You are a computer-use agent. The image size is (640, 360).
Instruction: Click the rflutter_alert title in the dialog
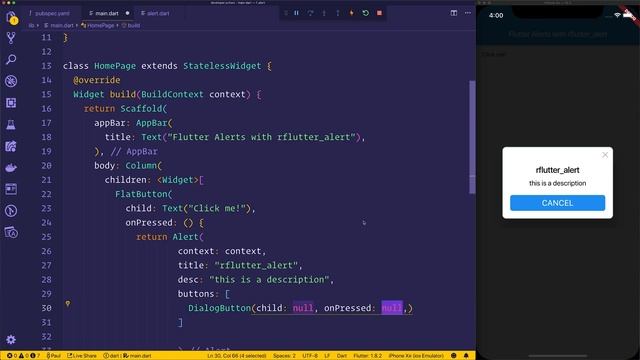pyautogui.click(x=557, y=170)
